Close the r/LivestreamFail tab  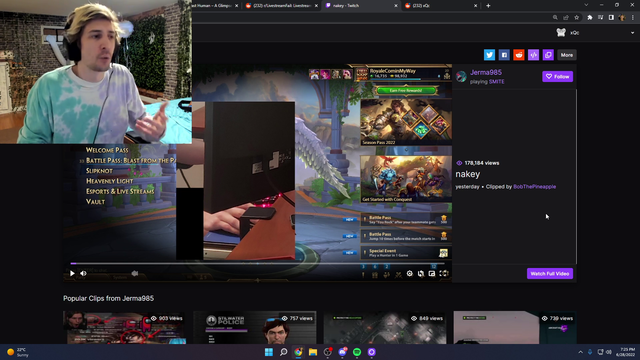(x=316, y=6)
